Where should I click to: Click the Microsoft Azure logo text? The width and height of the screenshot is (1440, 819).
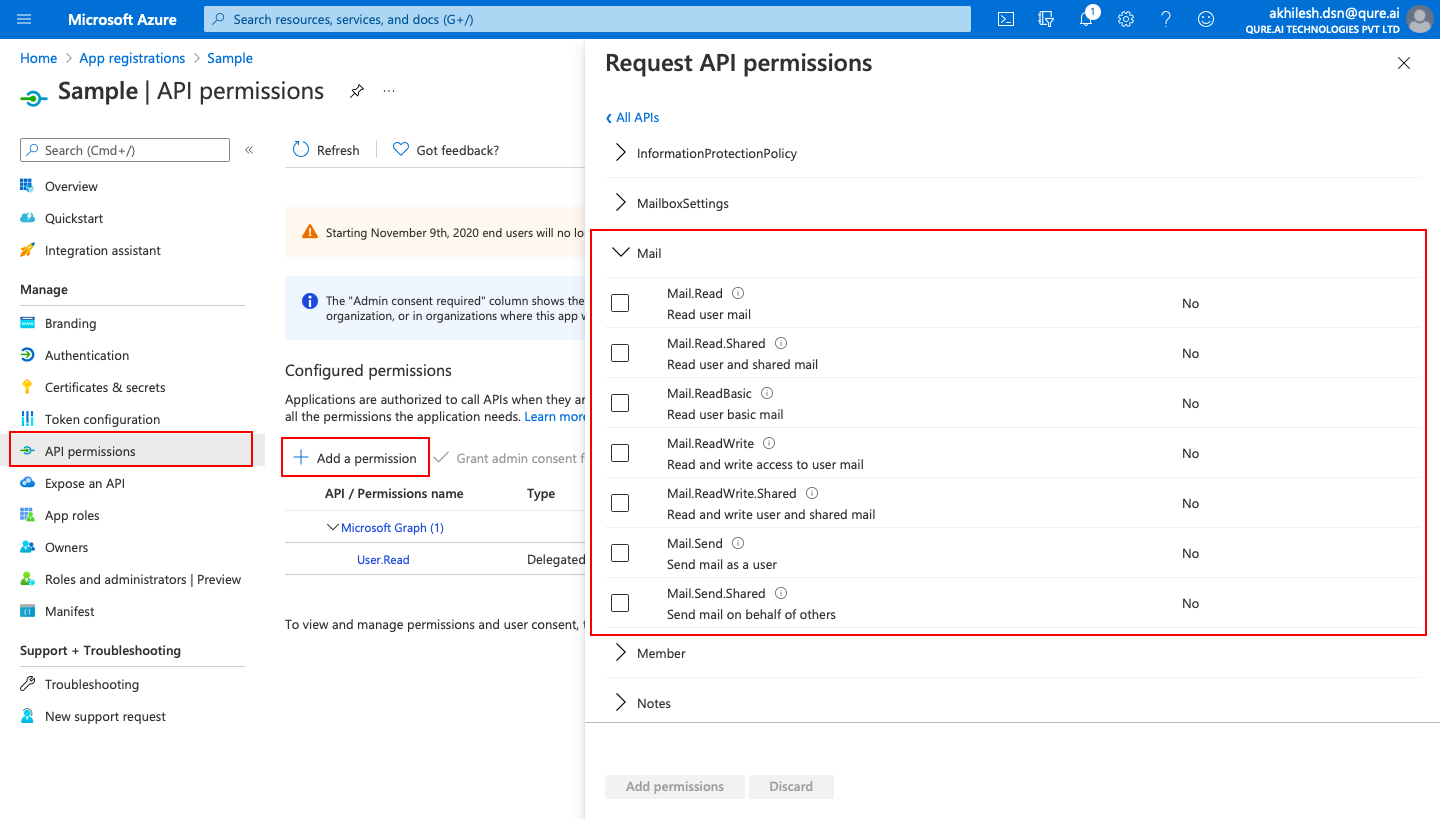(x=122, y=19)
